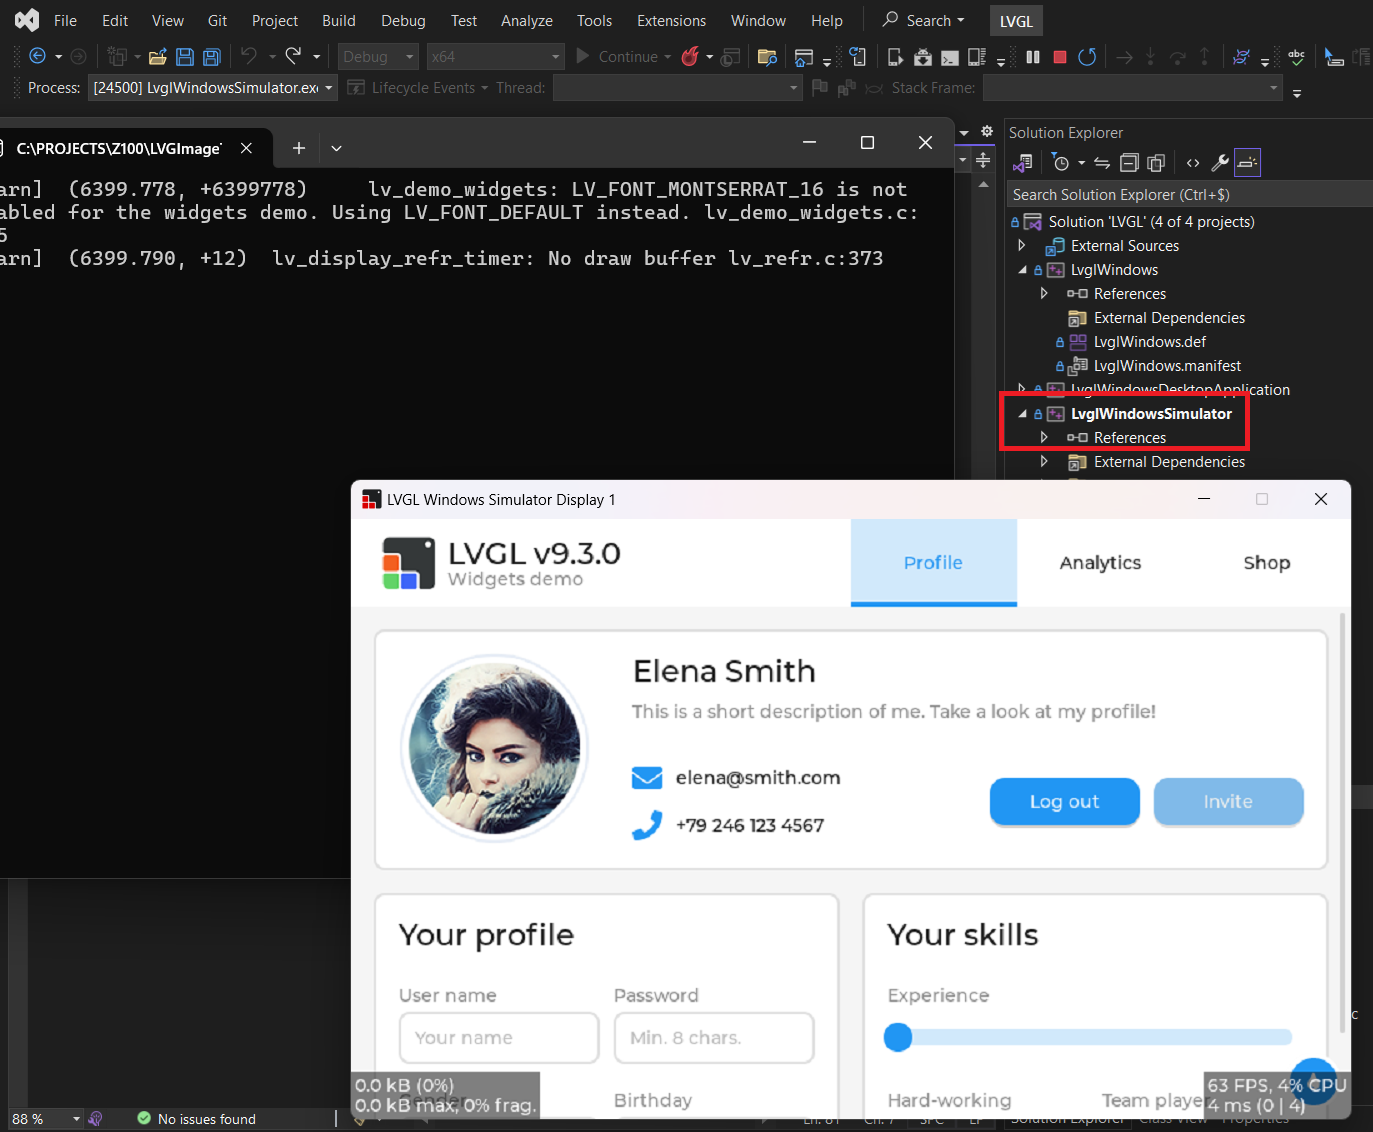
Task: Click the Restart debugging circular arrow
Action: point(1087,57)
